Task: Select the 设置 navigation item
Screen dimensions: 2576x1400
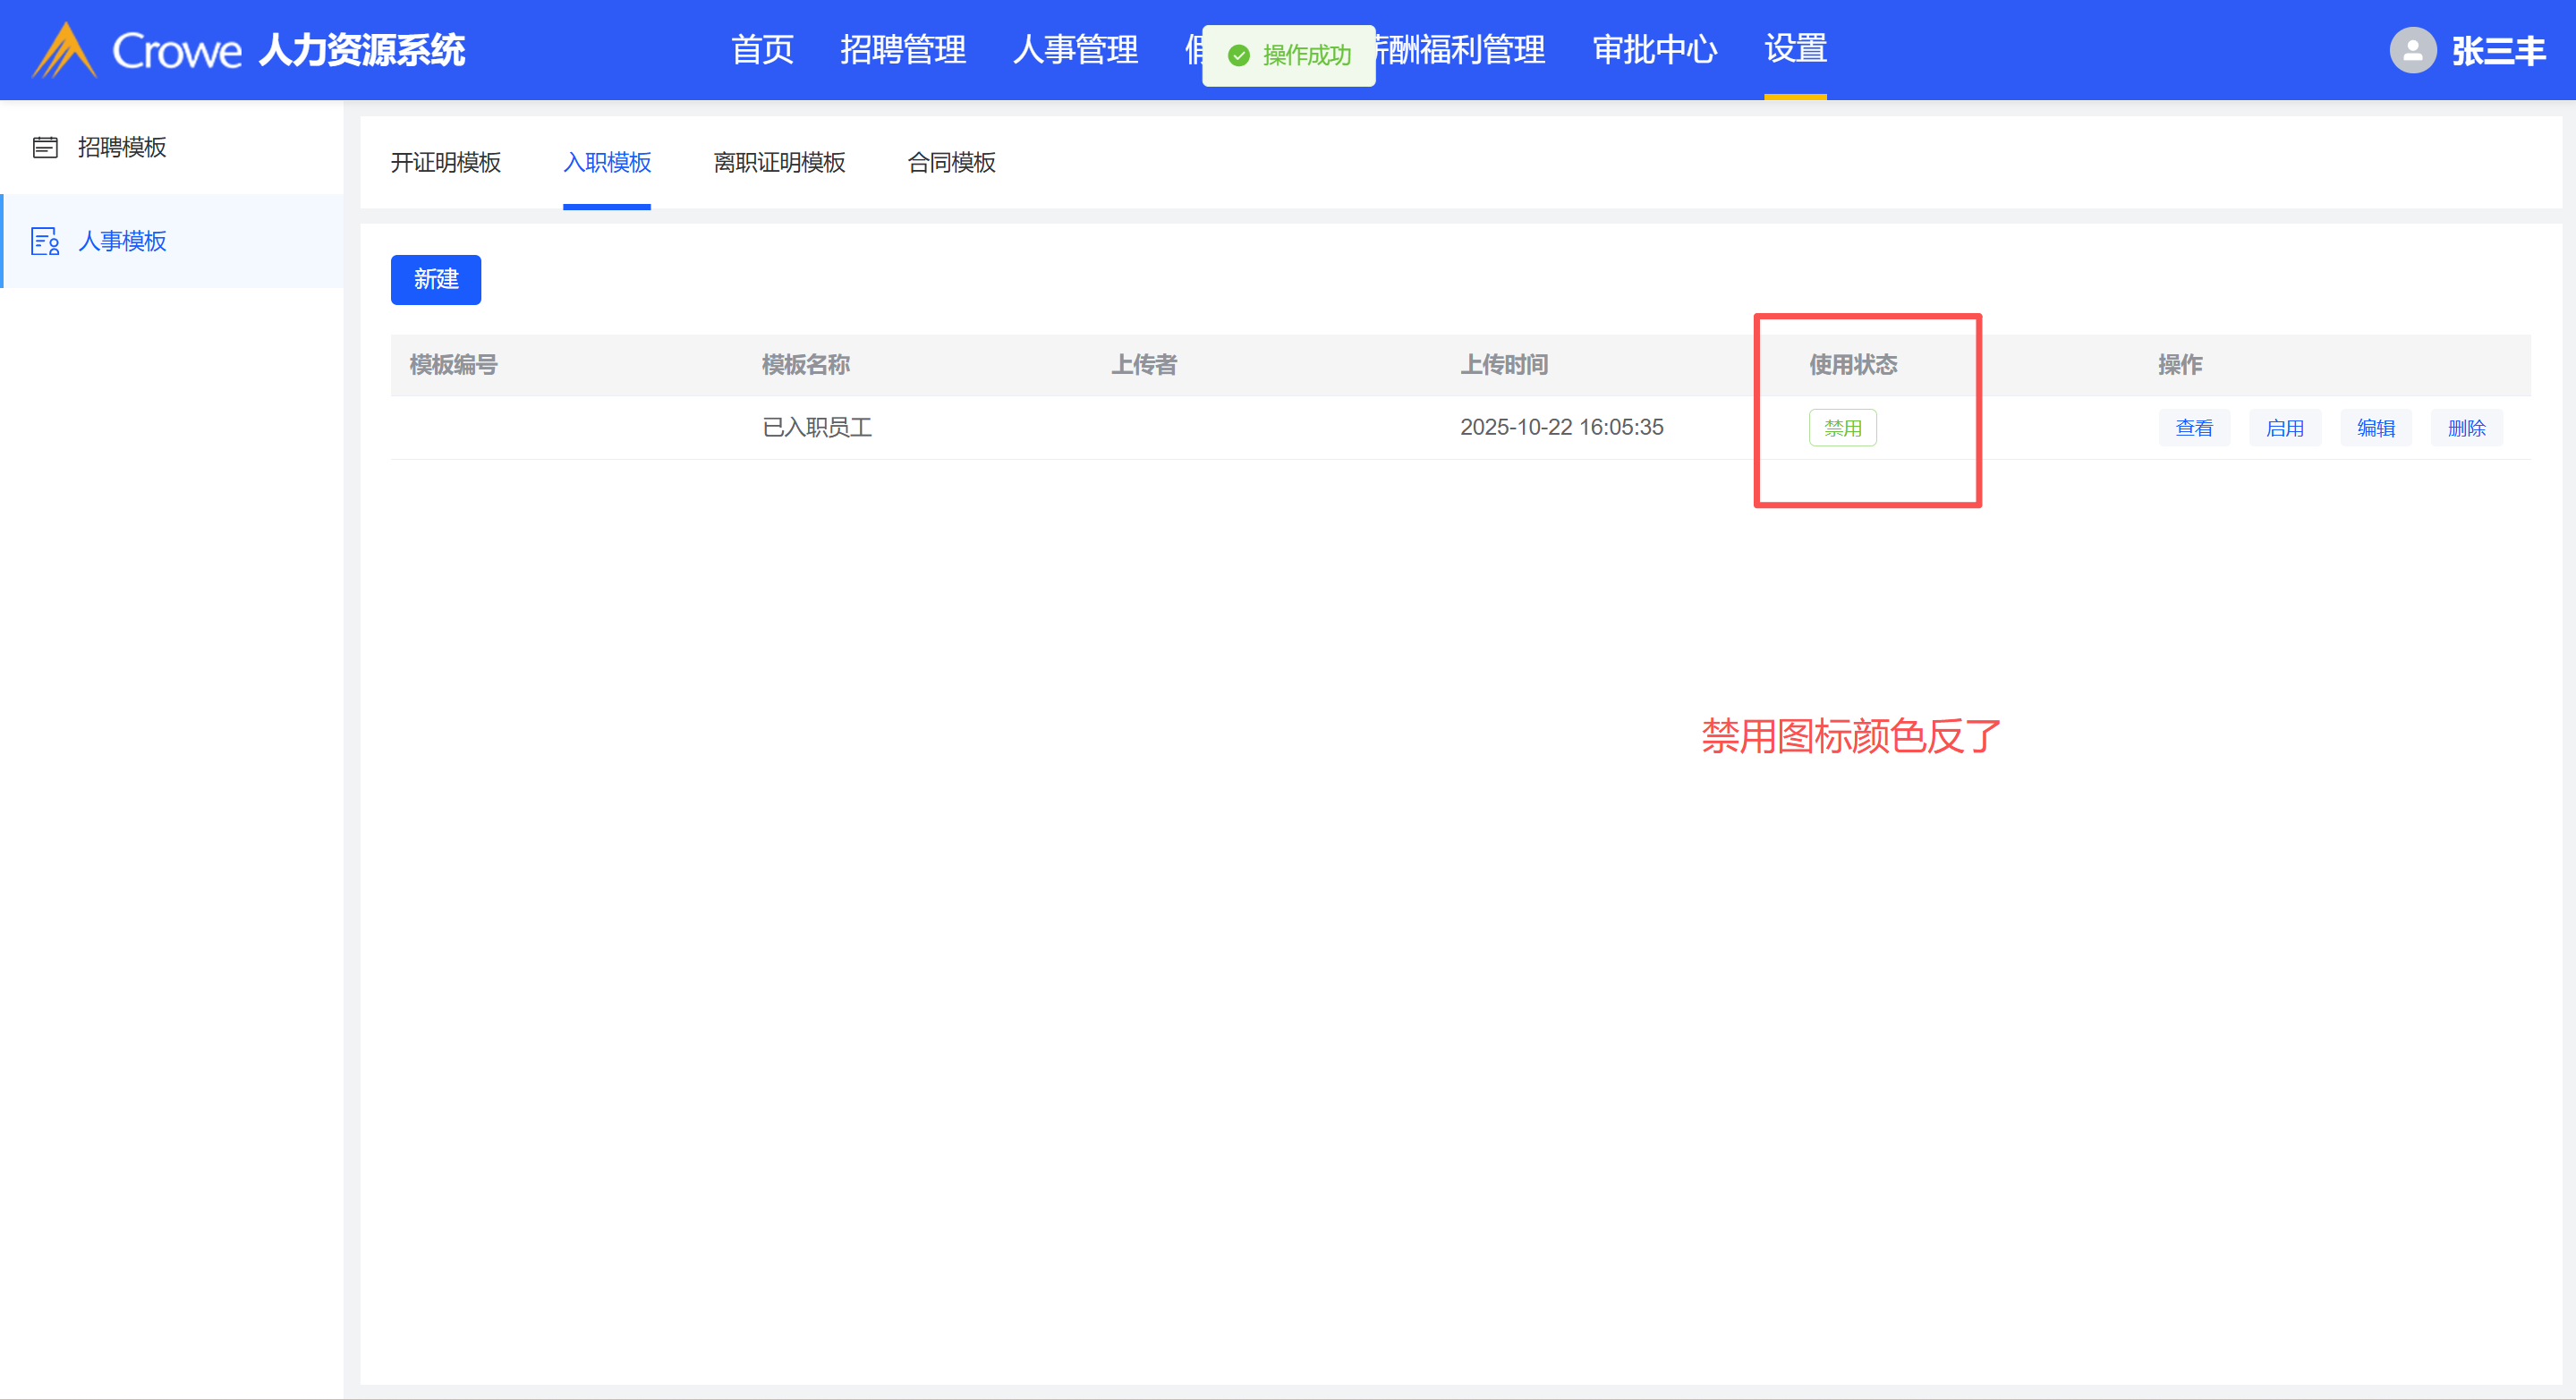Action: tap(1795, 49)
